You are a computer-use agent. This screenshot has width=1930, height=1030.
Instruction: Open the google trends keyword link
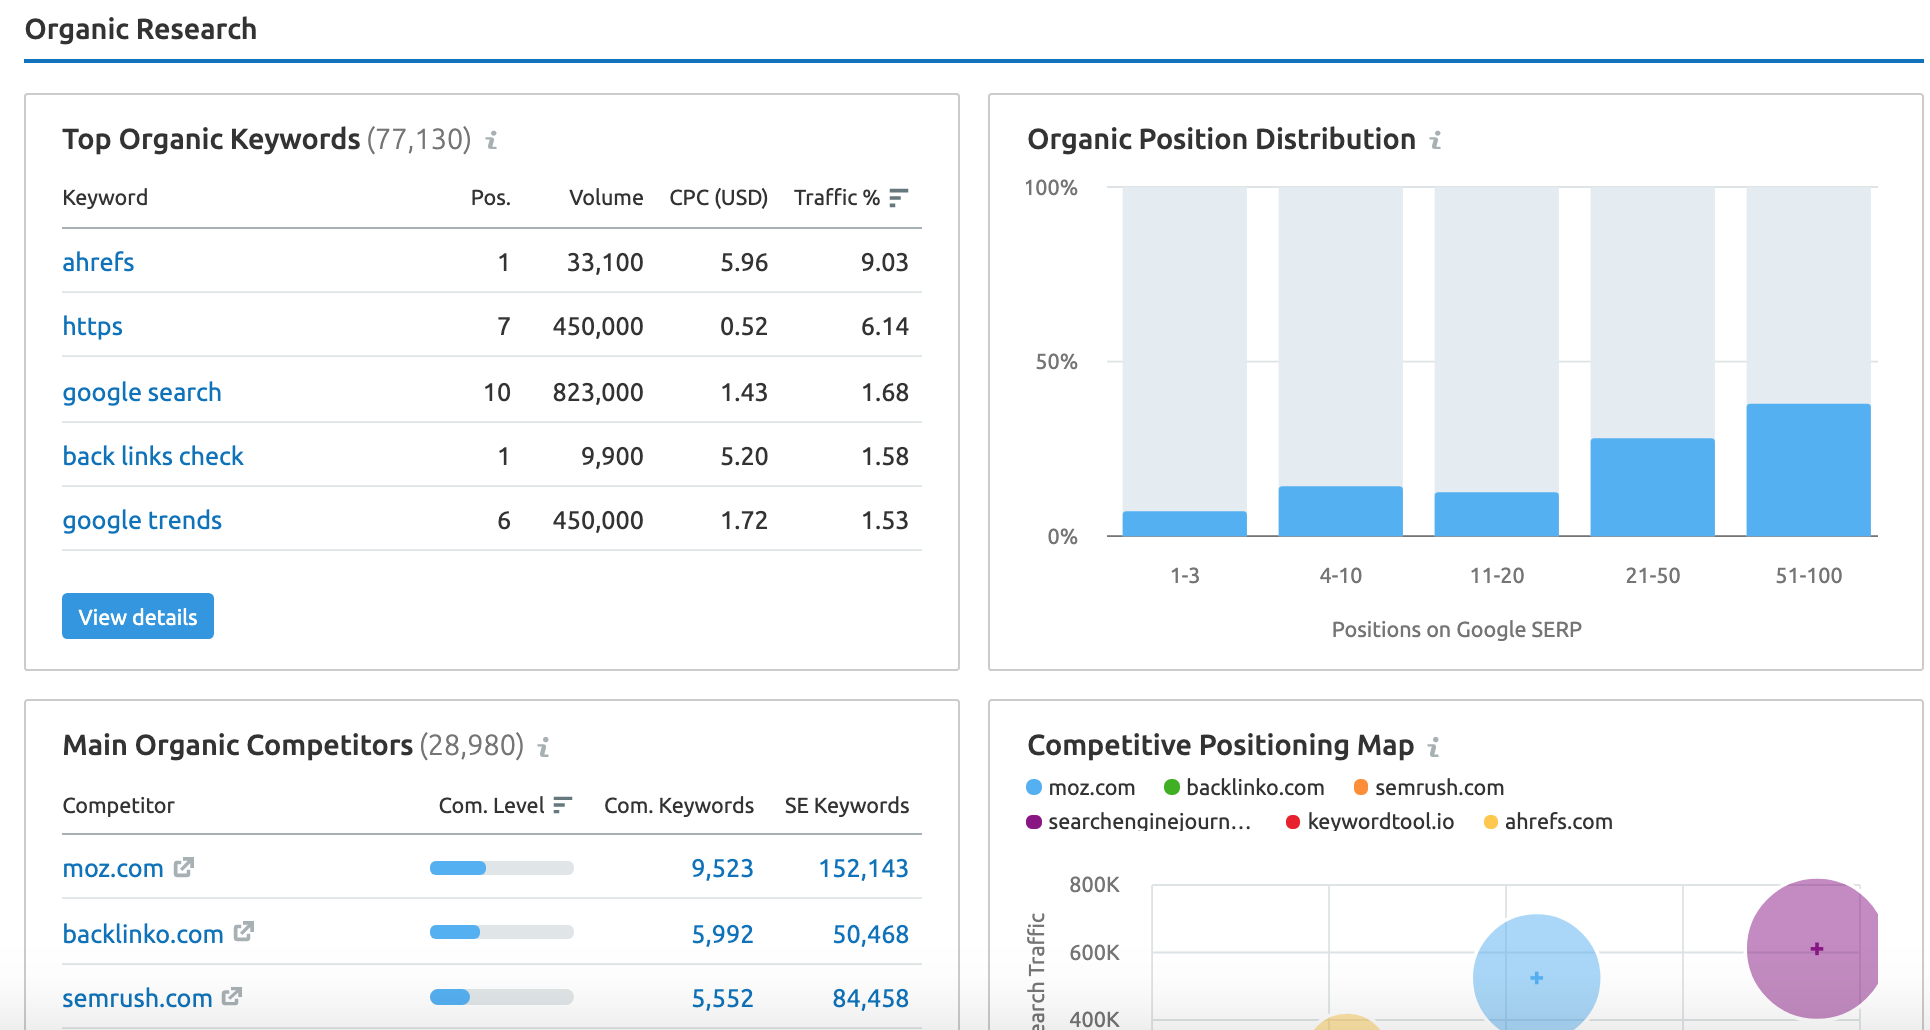click(x=142, y=520)
